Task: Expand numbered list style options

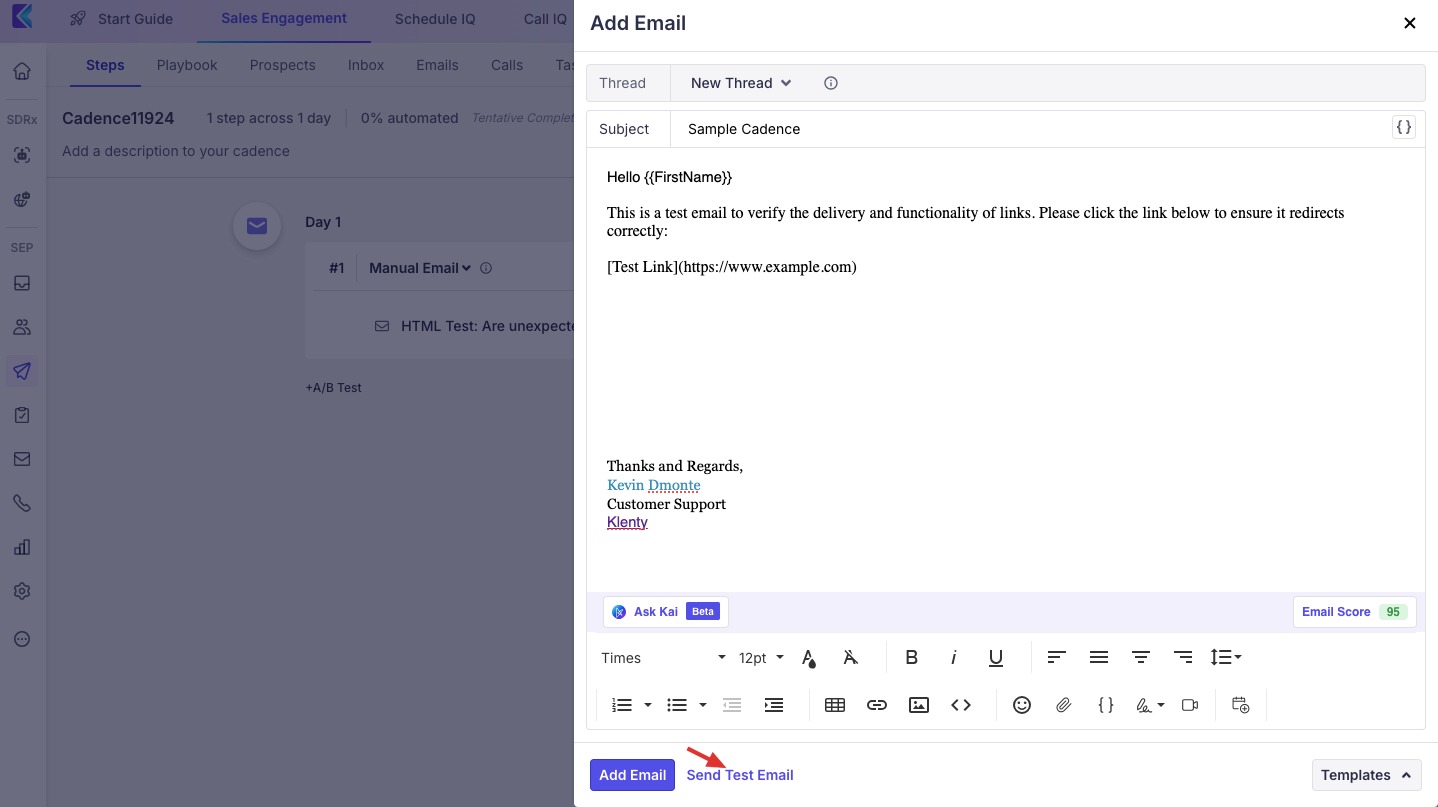Action: [x=648, y=705]
